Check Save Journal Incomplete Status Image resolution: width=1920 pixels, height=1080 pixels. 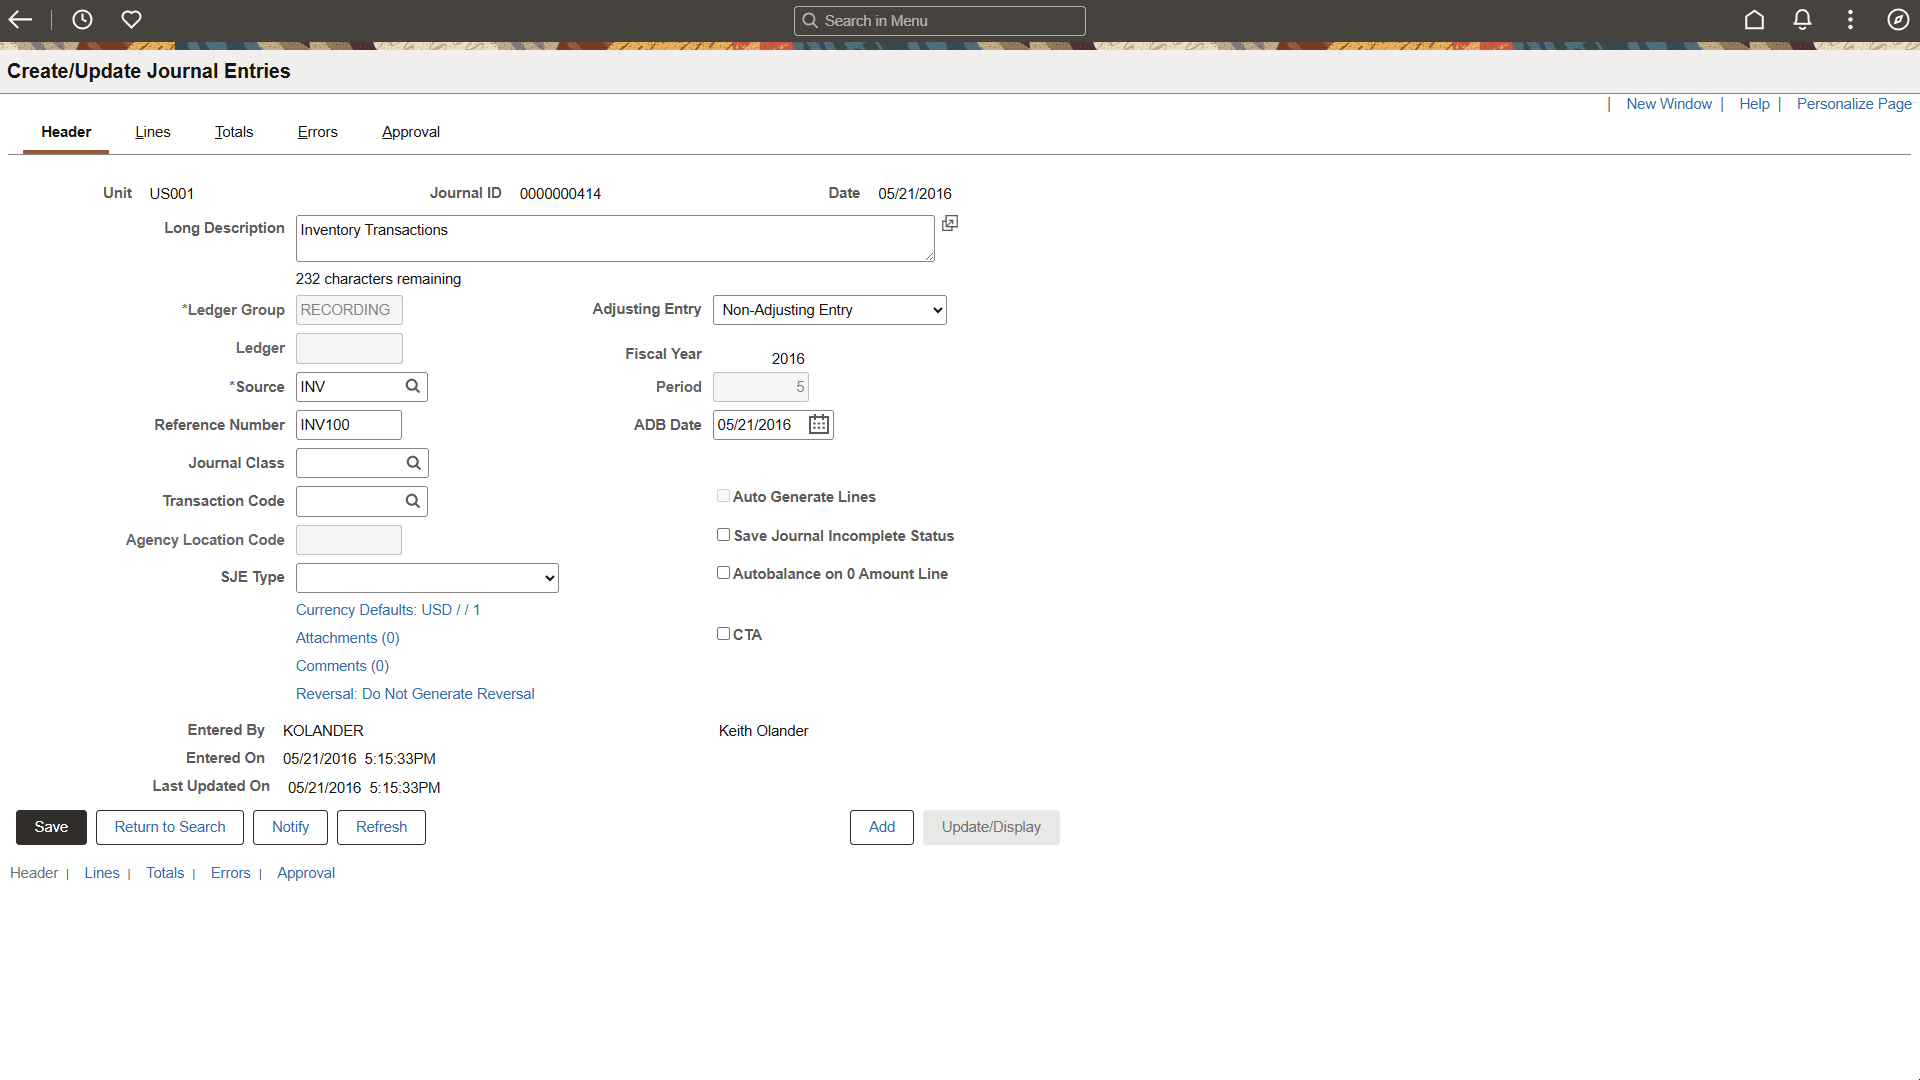(x=723, y=536)
